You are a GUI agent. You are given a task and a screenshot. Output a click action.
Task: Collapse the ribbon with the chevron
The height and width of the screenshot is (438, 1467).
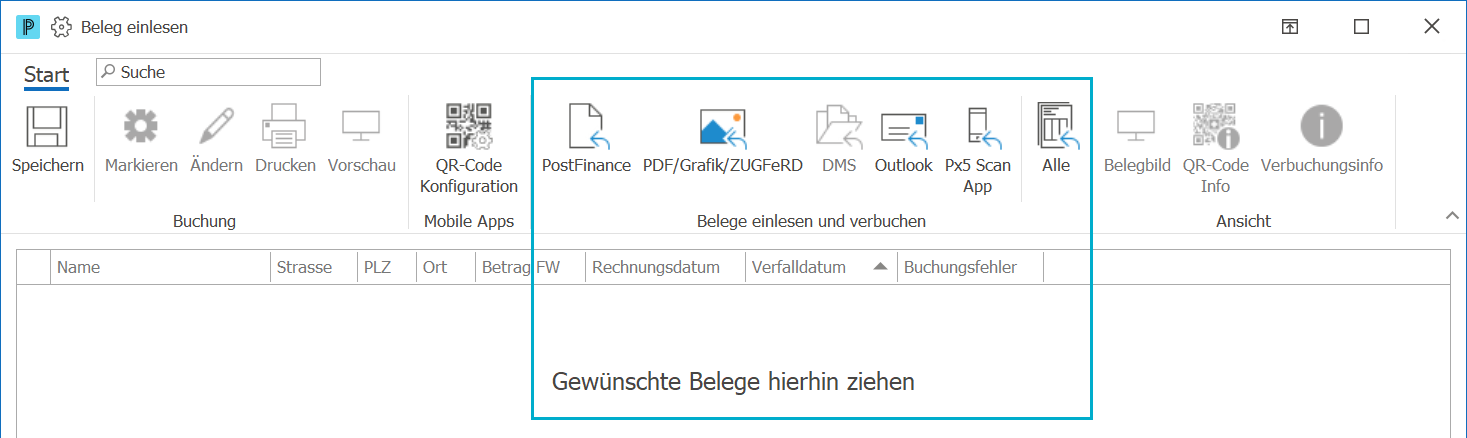click(x=1451, y=215)
